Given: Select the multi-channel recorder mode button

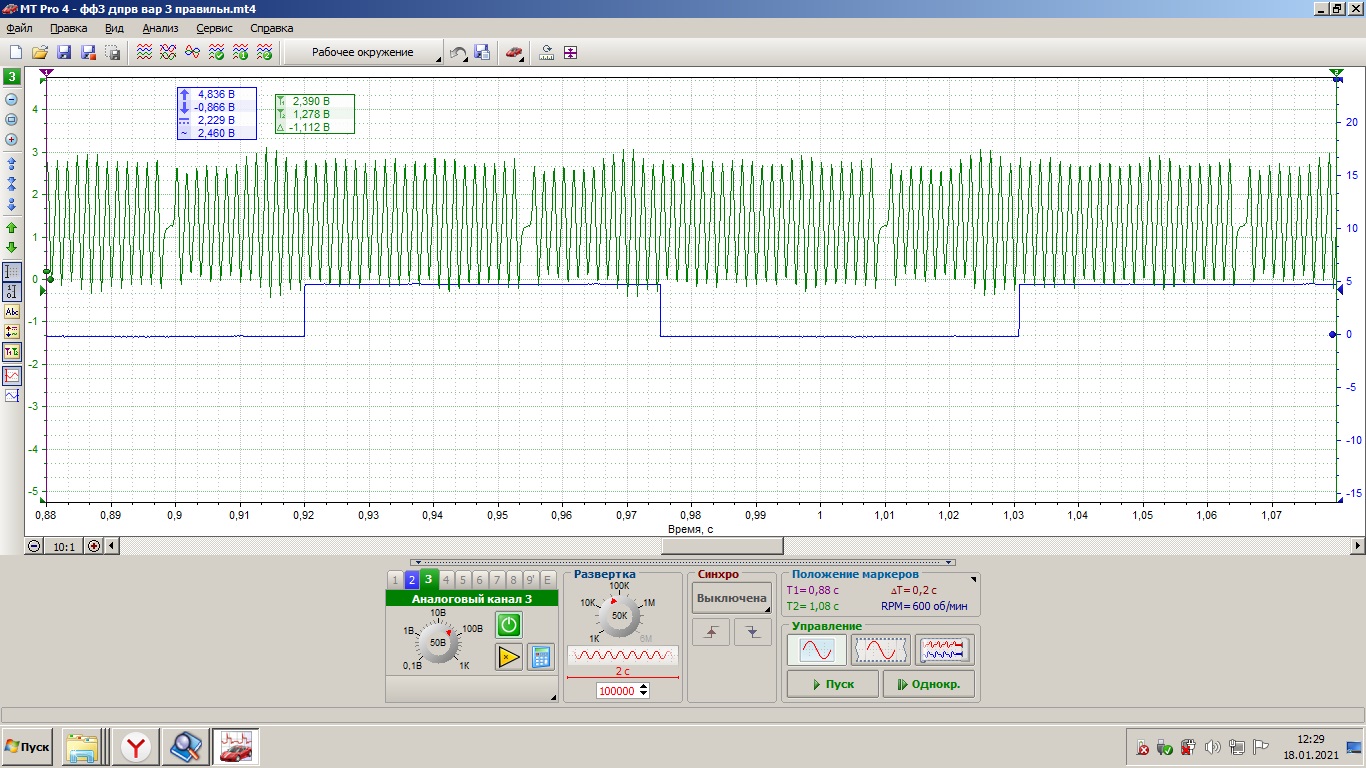Looking at the screenshot, I should [945, 650].
